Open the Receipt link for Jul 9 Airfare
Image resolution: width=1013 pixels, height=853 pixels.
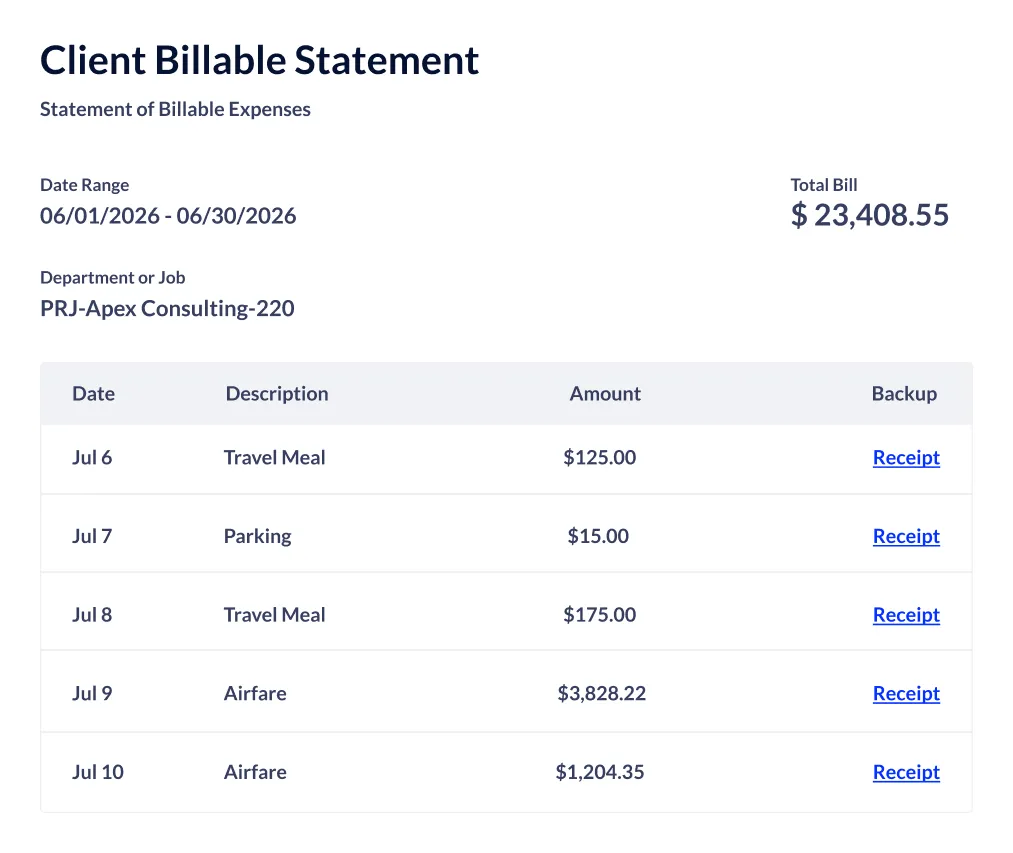[x=906, y=693]
